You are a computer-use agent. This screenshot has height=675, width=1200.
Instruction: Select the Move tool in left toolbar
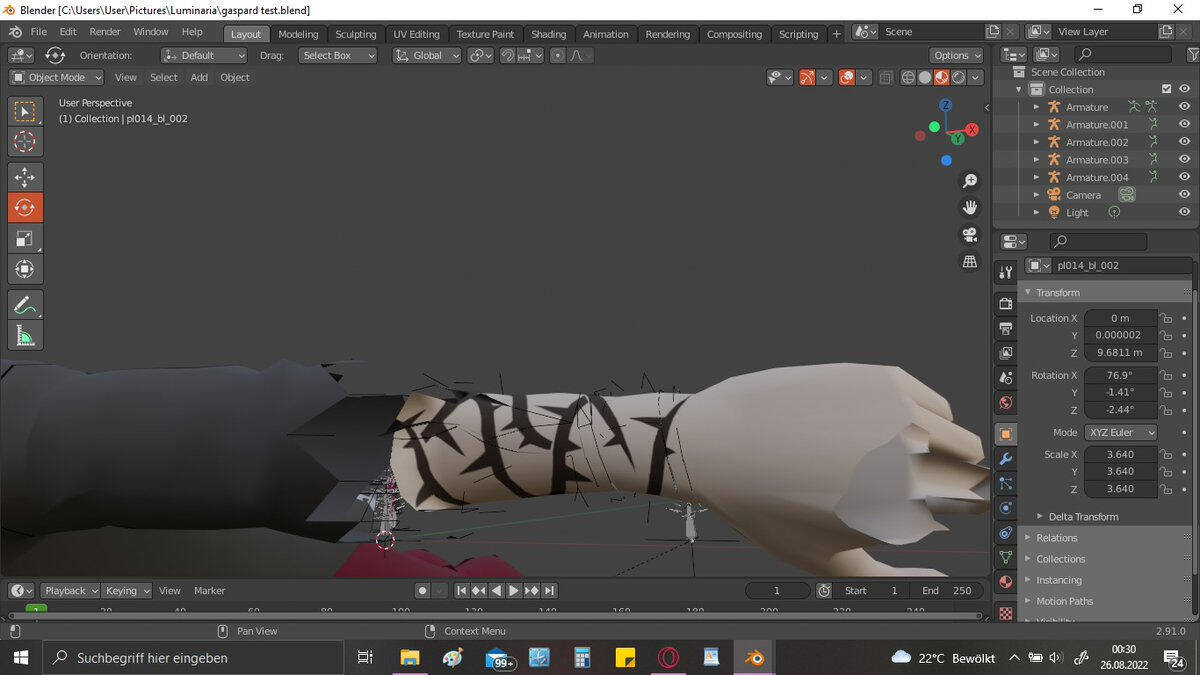coord(25,177)
